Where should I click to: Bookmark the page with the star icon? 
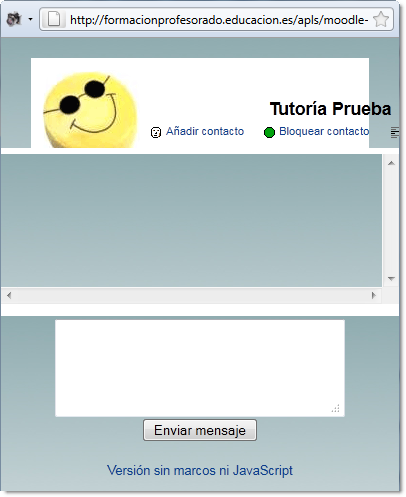[x=381, y=19]
